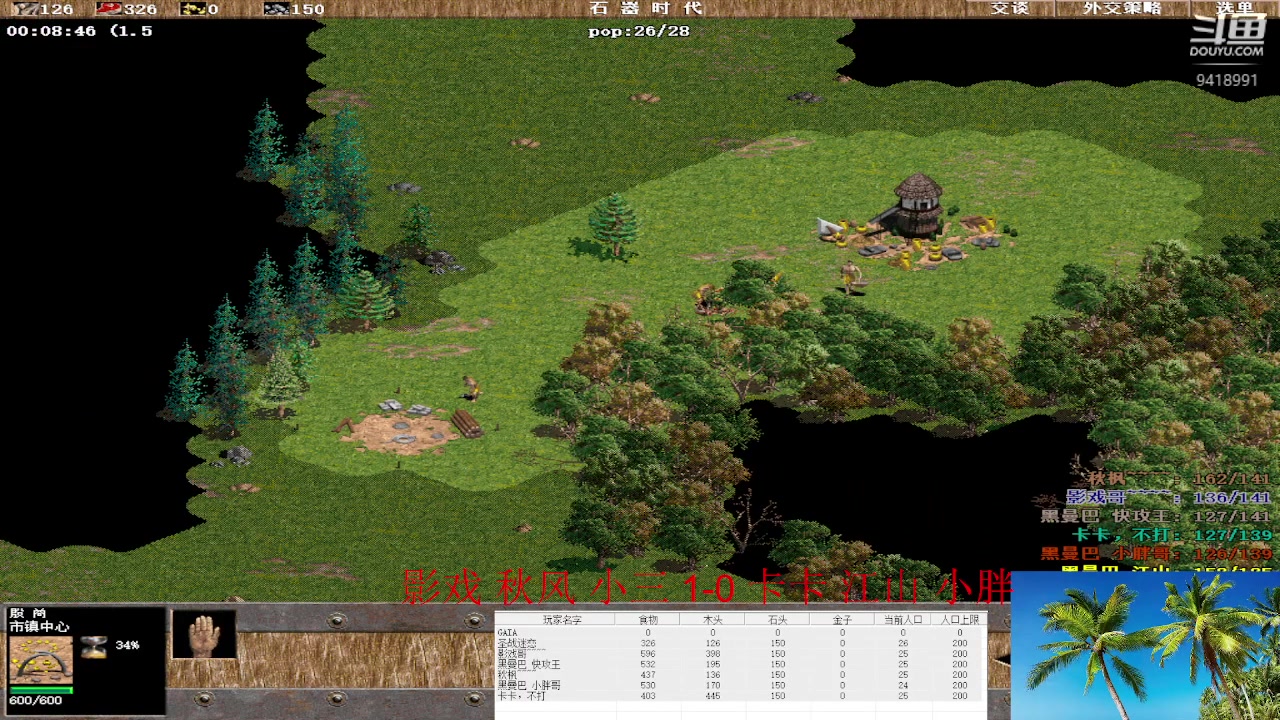
Task: Click the stacked log pile by the foundation
Action: (x=466, y=424)
